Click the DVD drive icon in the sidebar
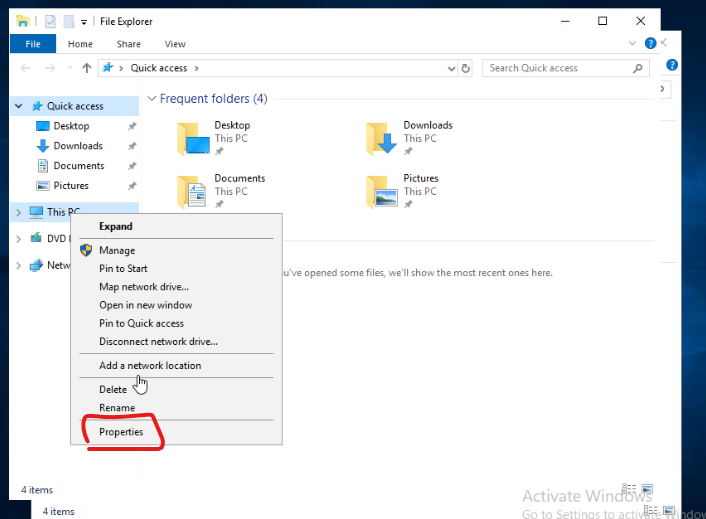 (x=36, y=238)
